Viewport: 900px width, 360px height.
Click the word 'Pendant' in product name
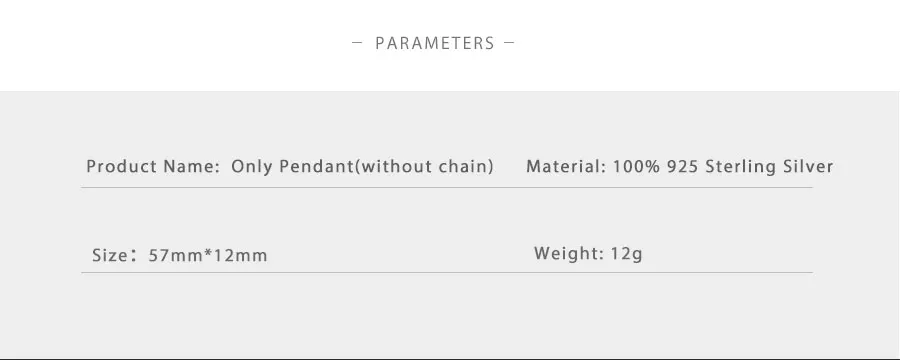pos(316,167)
